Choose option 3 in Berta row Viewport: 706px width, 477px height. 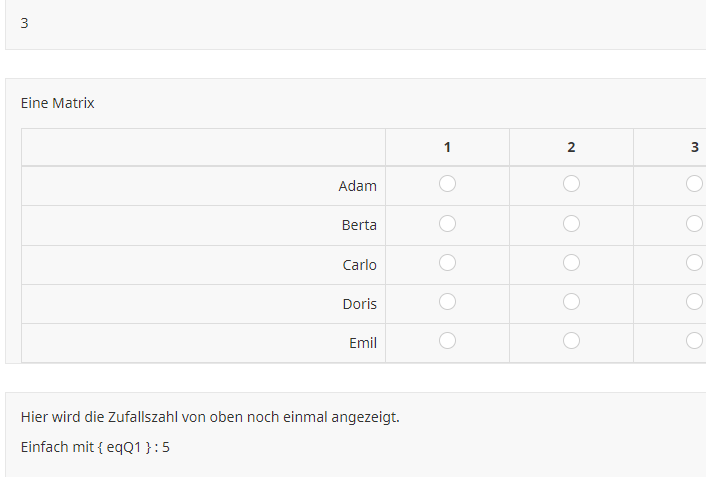point(694,223)
